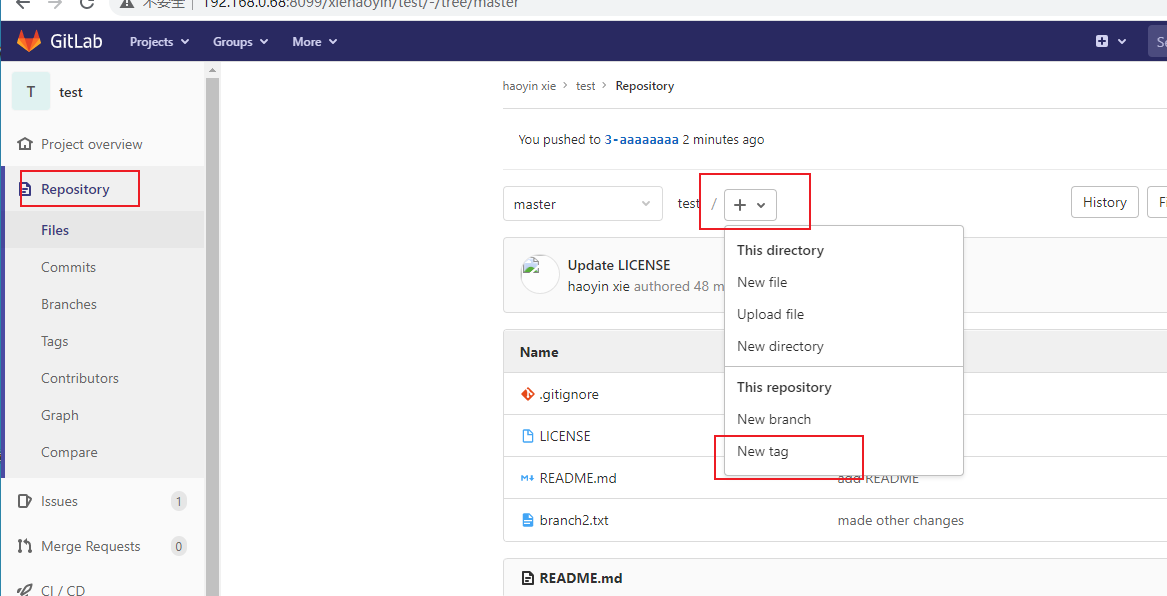Screen dimensions: 1167x596
Task: Open the 3-aaaaaaaa branch link
Action: (640, 139)
